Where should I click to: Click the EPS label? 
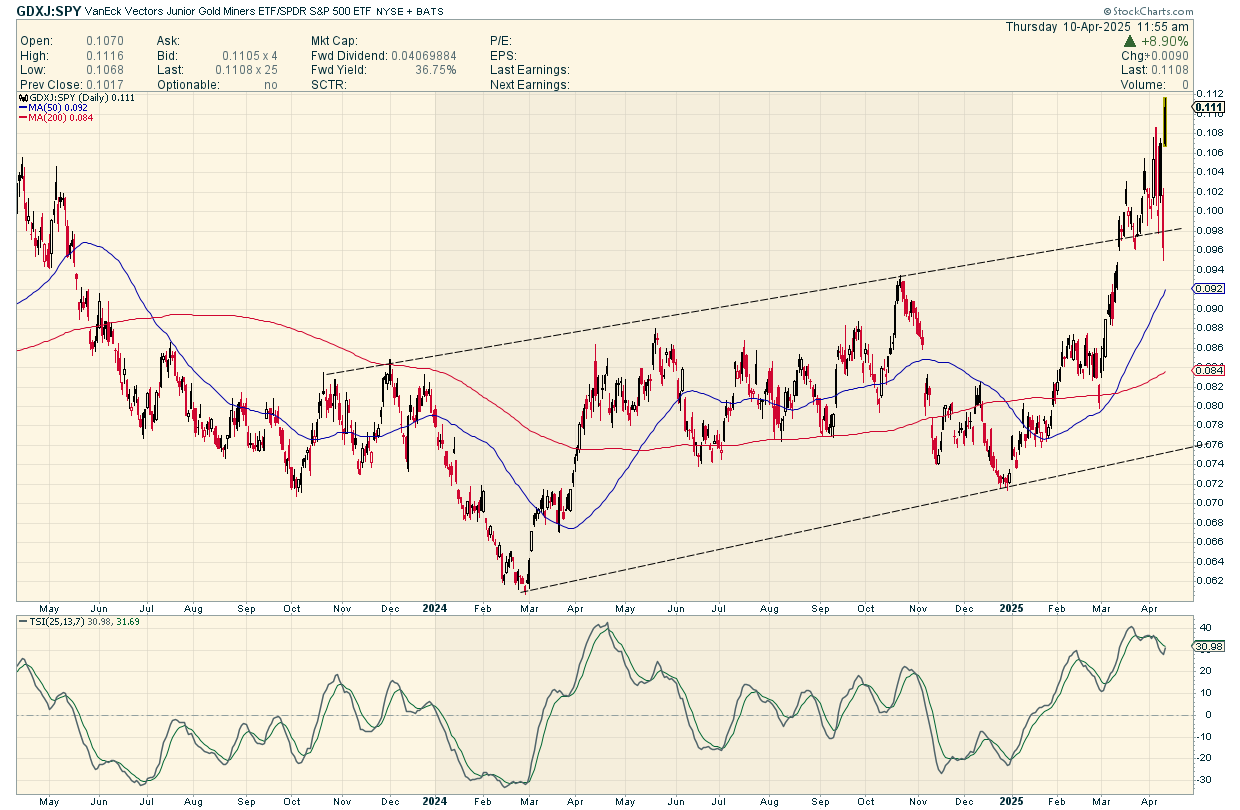[x=504, y=55]
